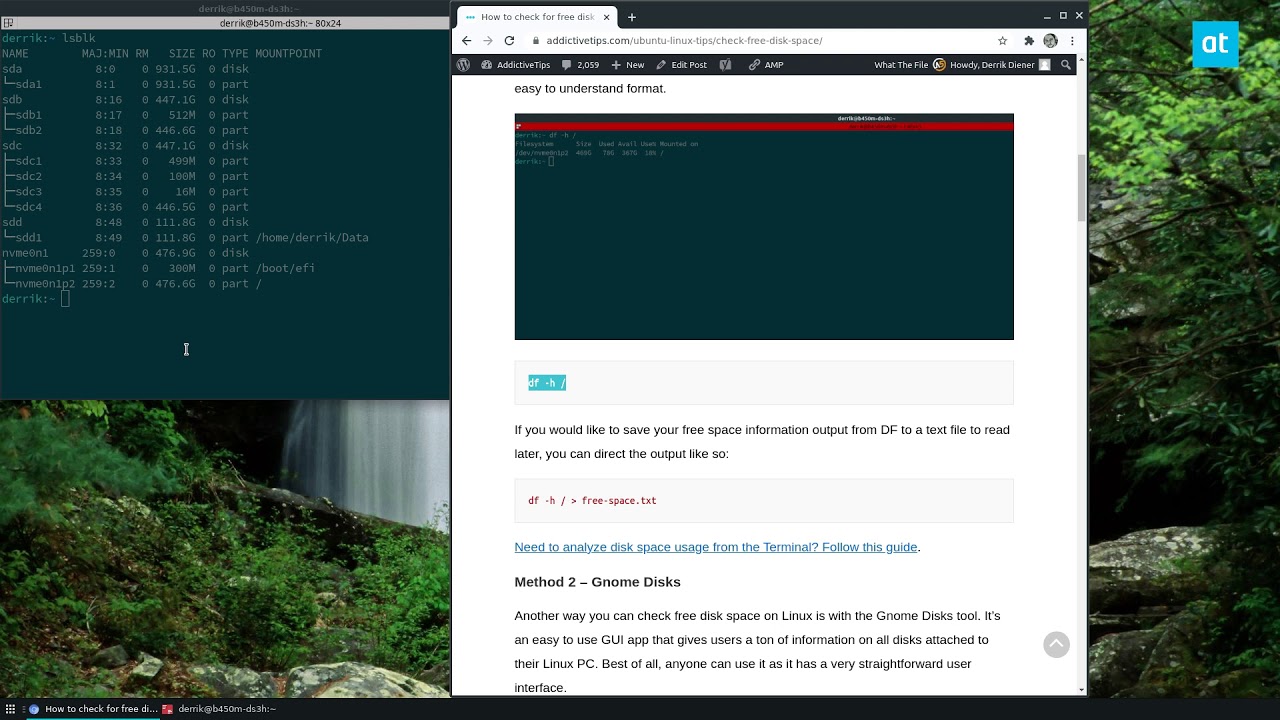
Task: Open the New content menu
Action: pos(627,65)
